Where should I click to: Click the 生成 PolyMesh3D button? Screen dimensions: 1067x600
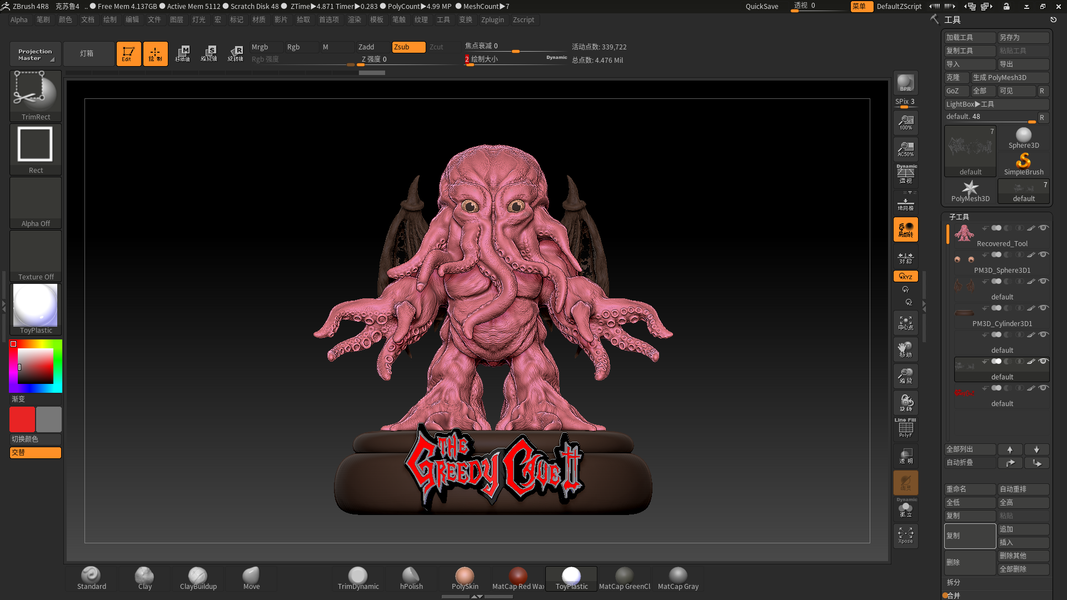(1009, 78)
